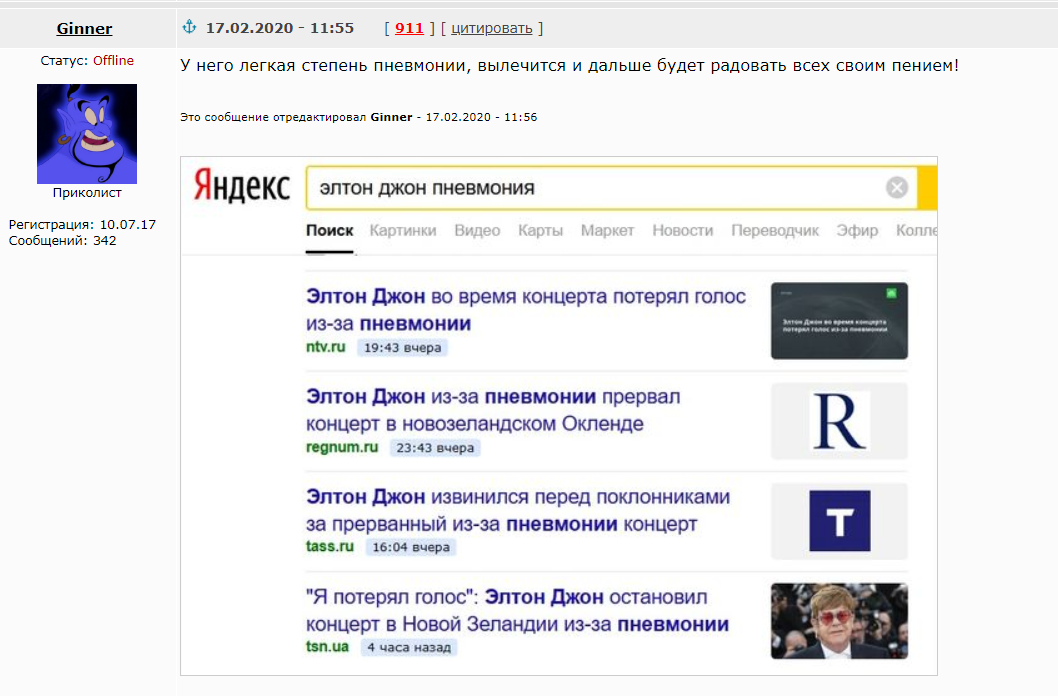Viewport: 1058px width, 696px height.
Task: Click the Regnum R logo thumbnail
Action: click(x=839, y=421)
